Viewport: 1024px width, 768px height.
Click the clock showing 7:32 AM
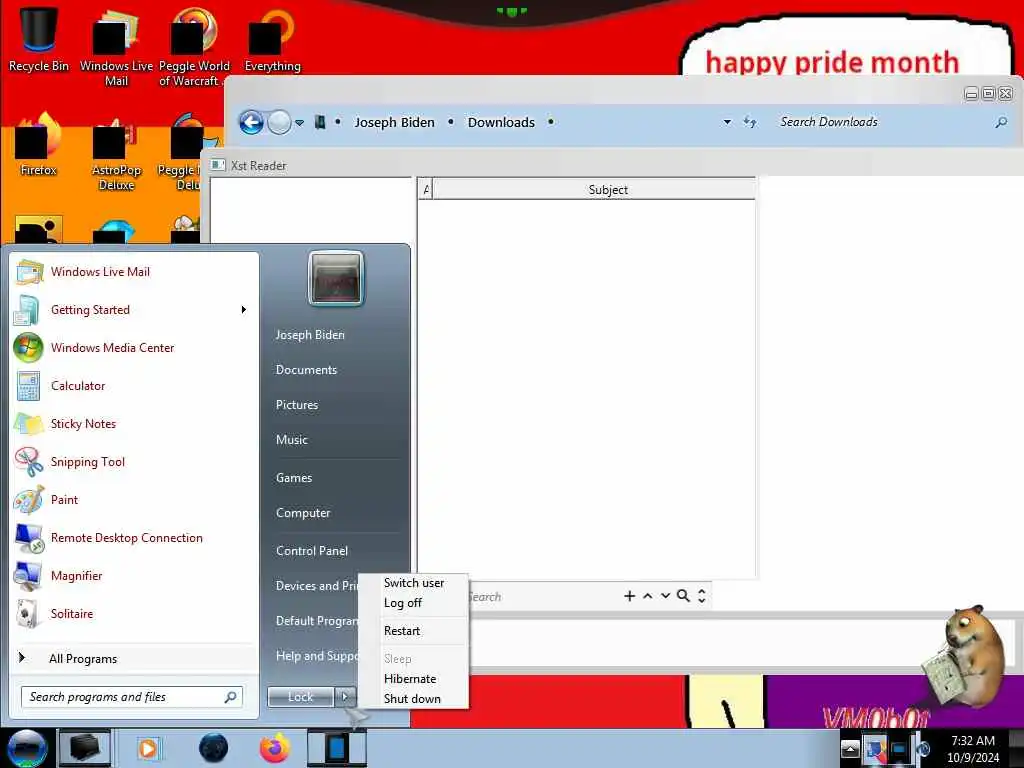[x=973, y=749]
